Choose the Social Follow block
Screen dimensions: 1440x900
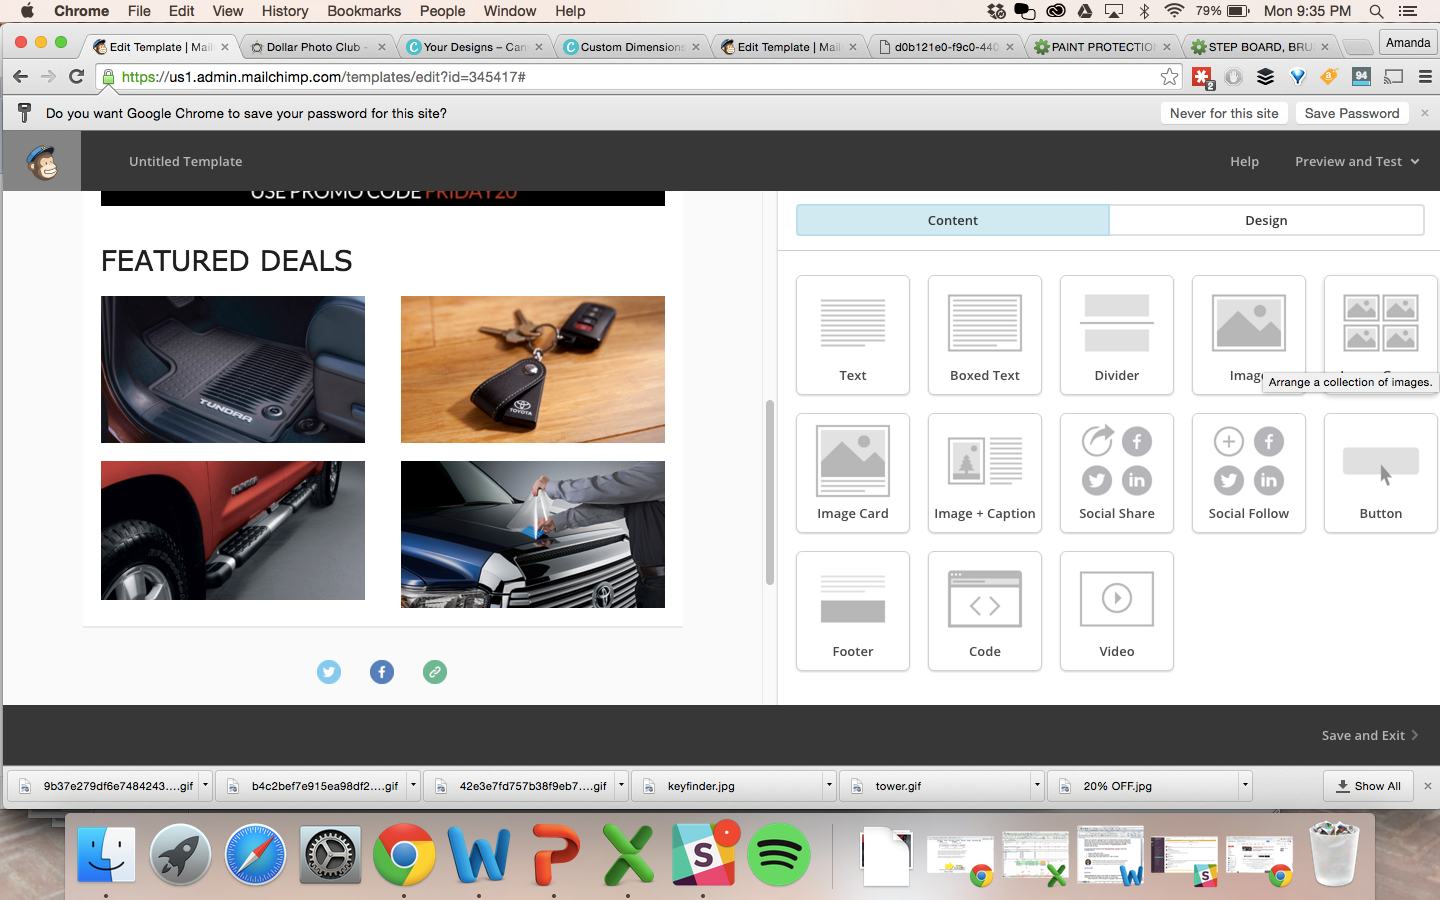(1248, 473)
